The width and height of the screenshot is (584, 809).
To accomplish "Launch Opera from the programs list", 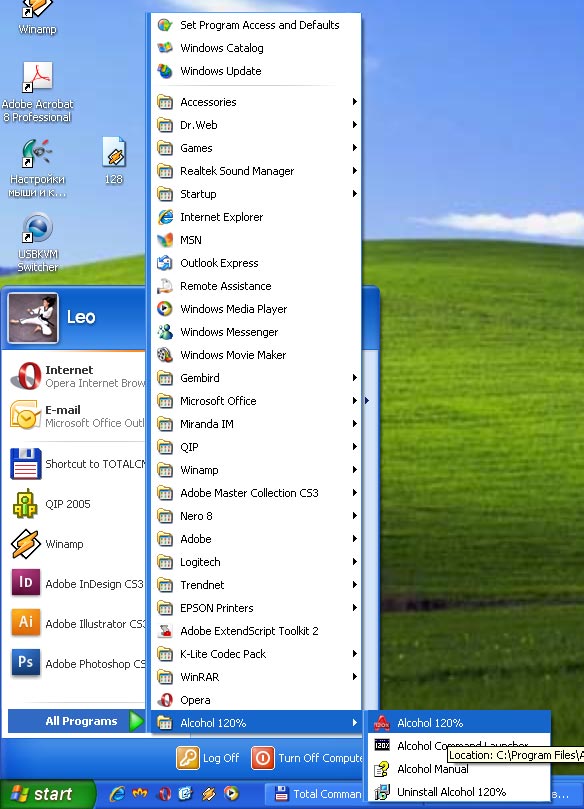I will 256,700.
